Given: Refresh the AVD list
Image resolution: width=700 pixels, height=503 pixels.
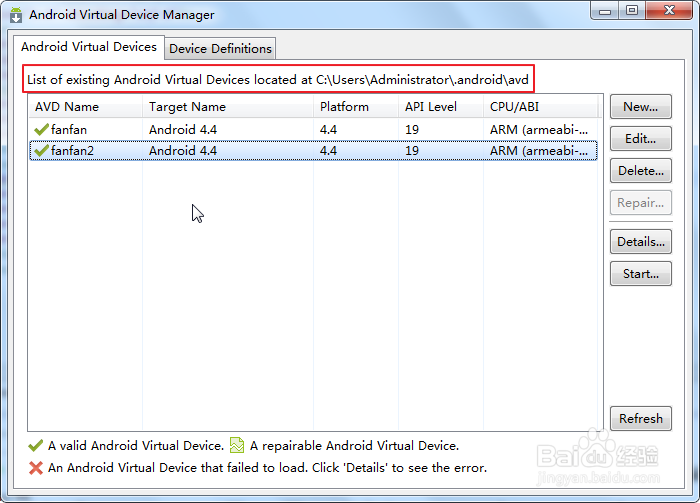Looking at the screenshot, I should (640, 419).
